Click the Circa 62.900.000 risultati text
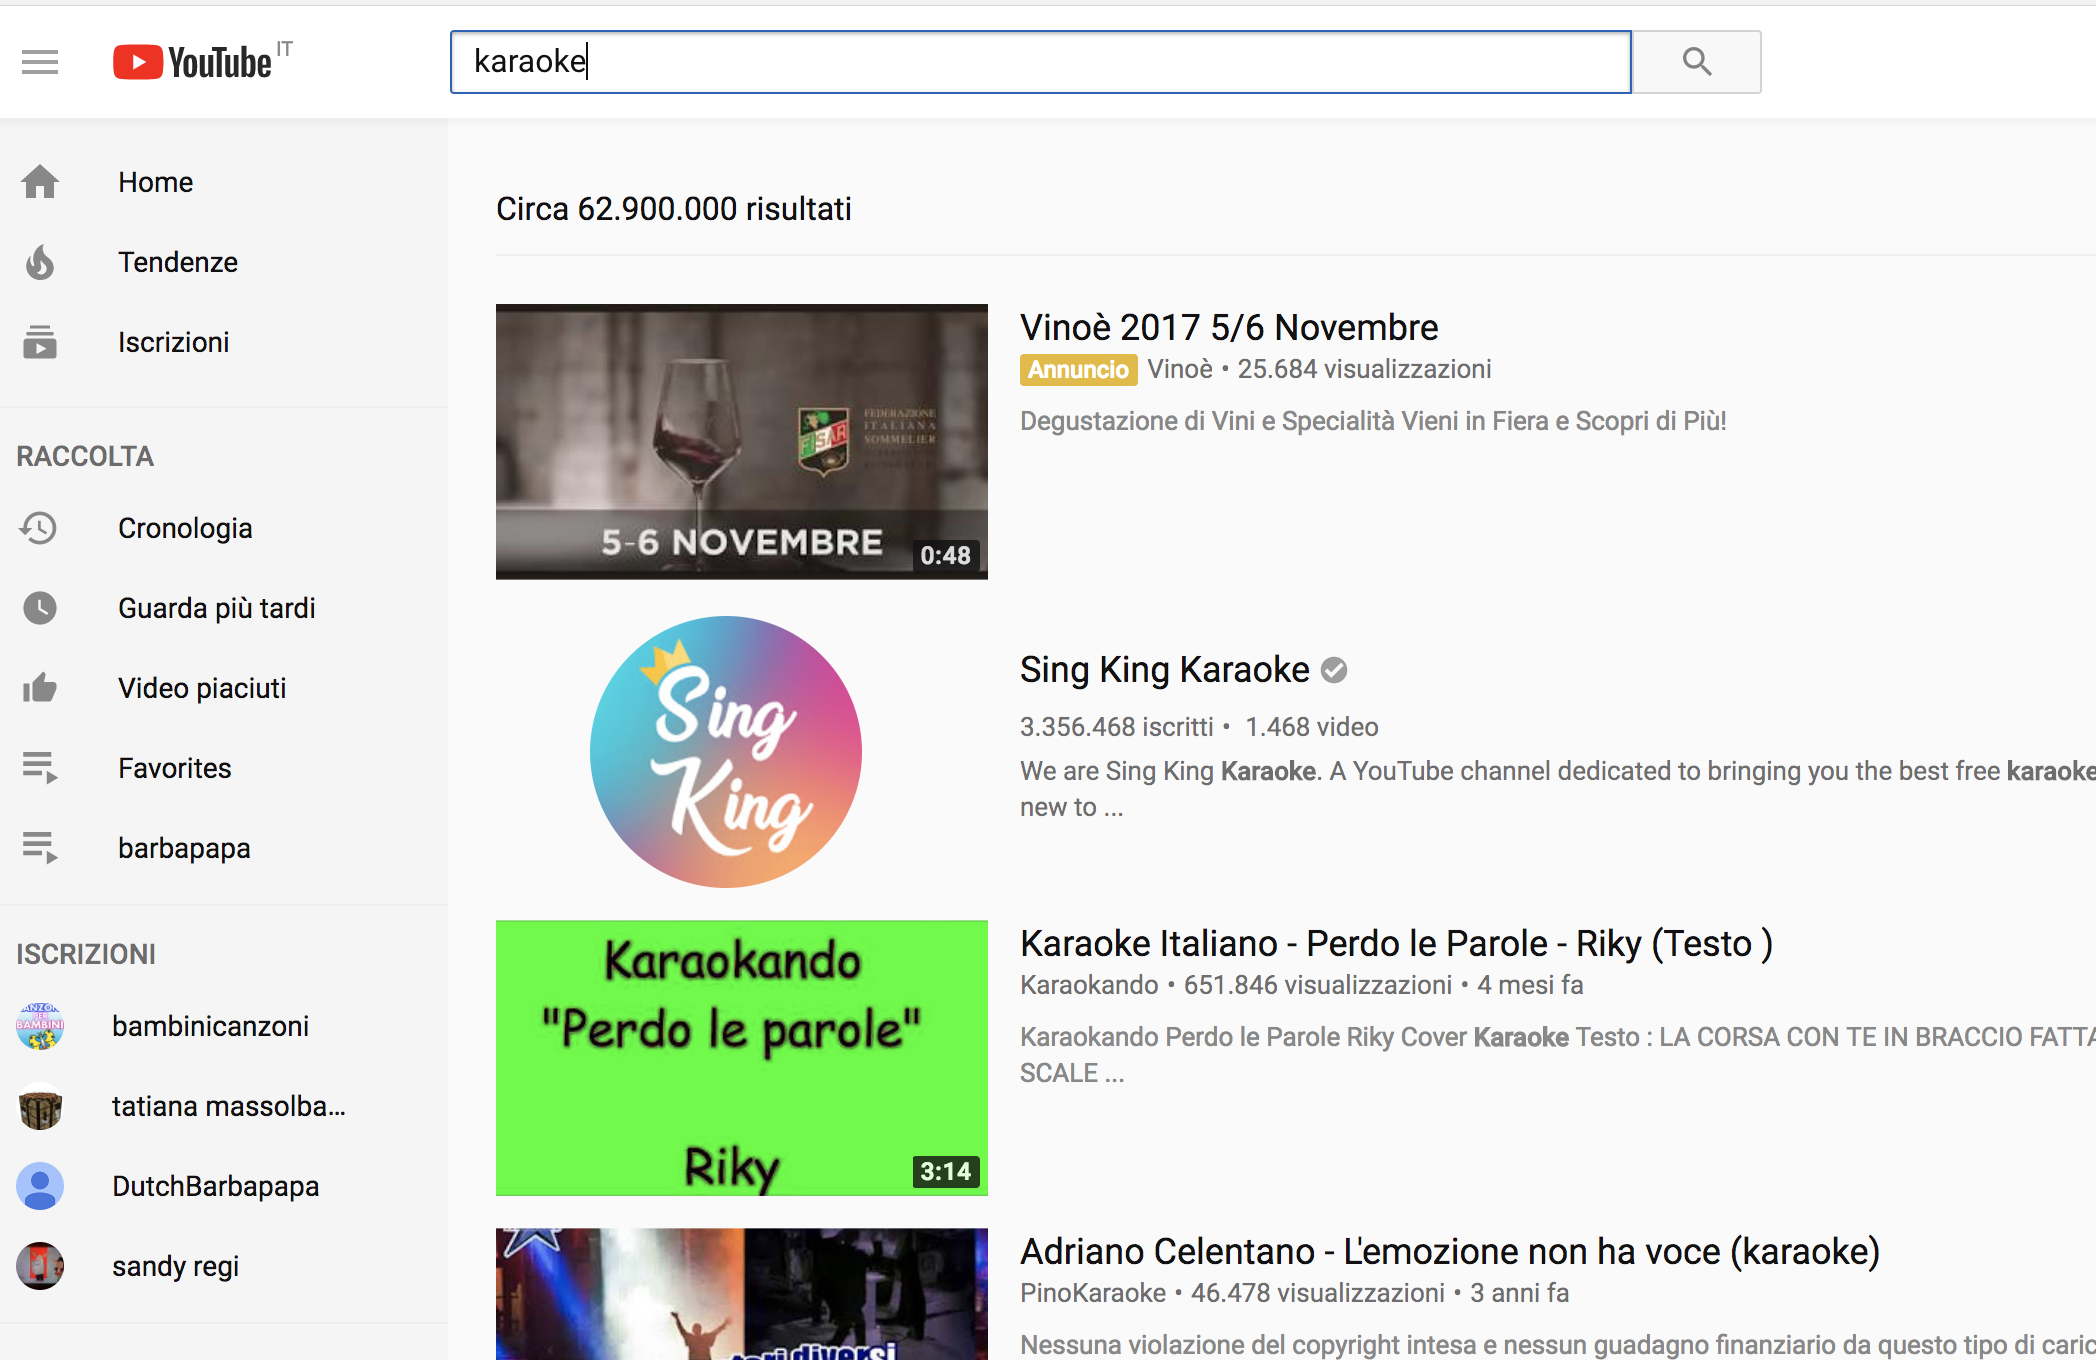This screenshot has width=2096, height=1360. click(x=674, y=209)
